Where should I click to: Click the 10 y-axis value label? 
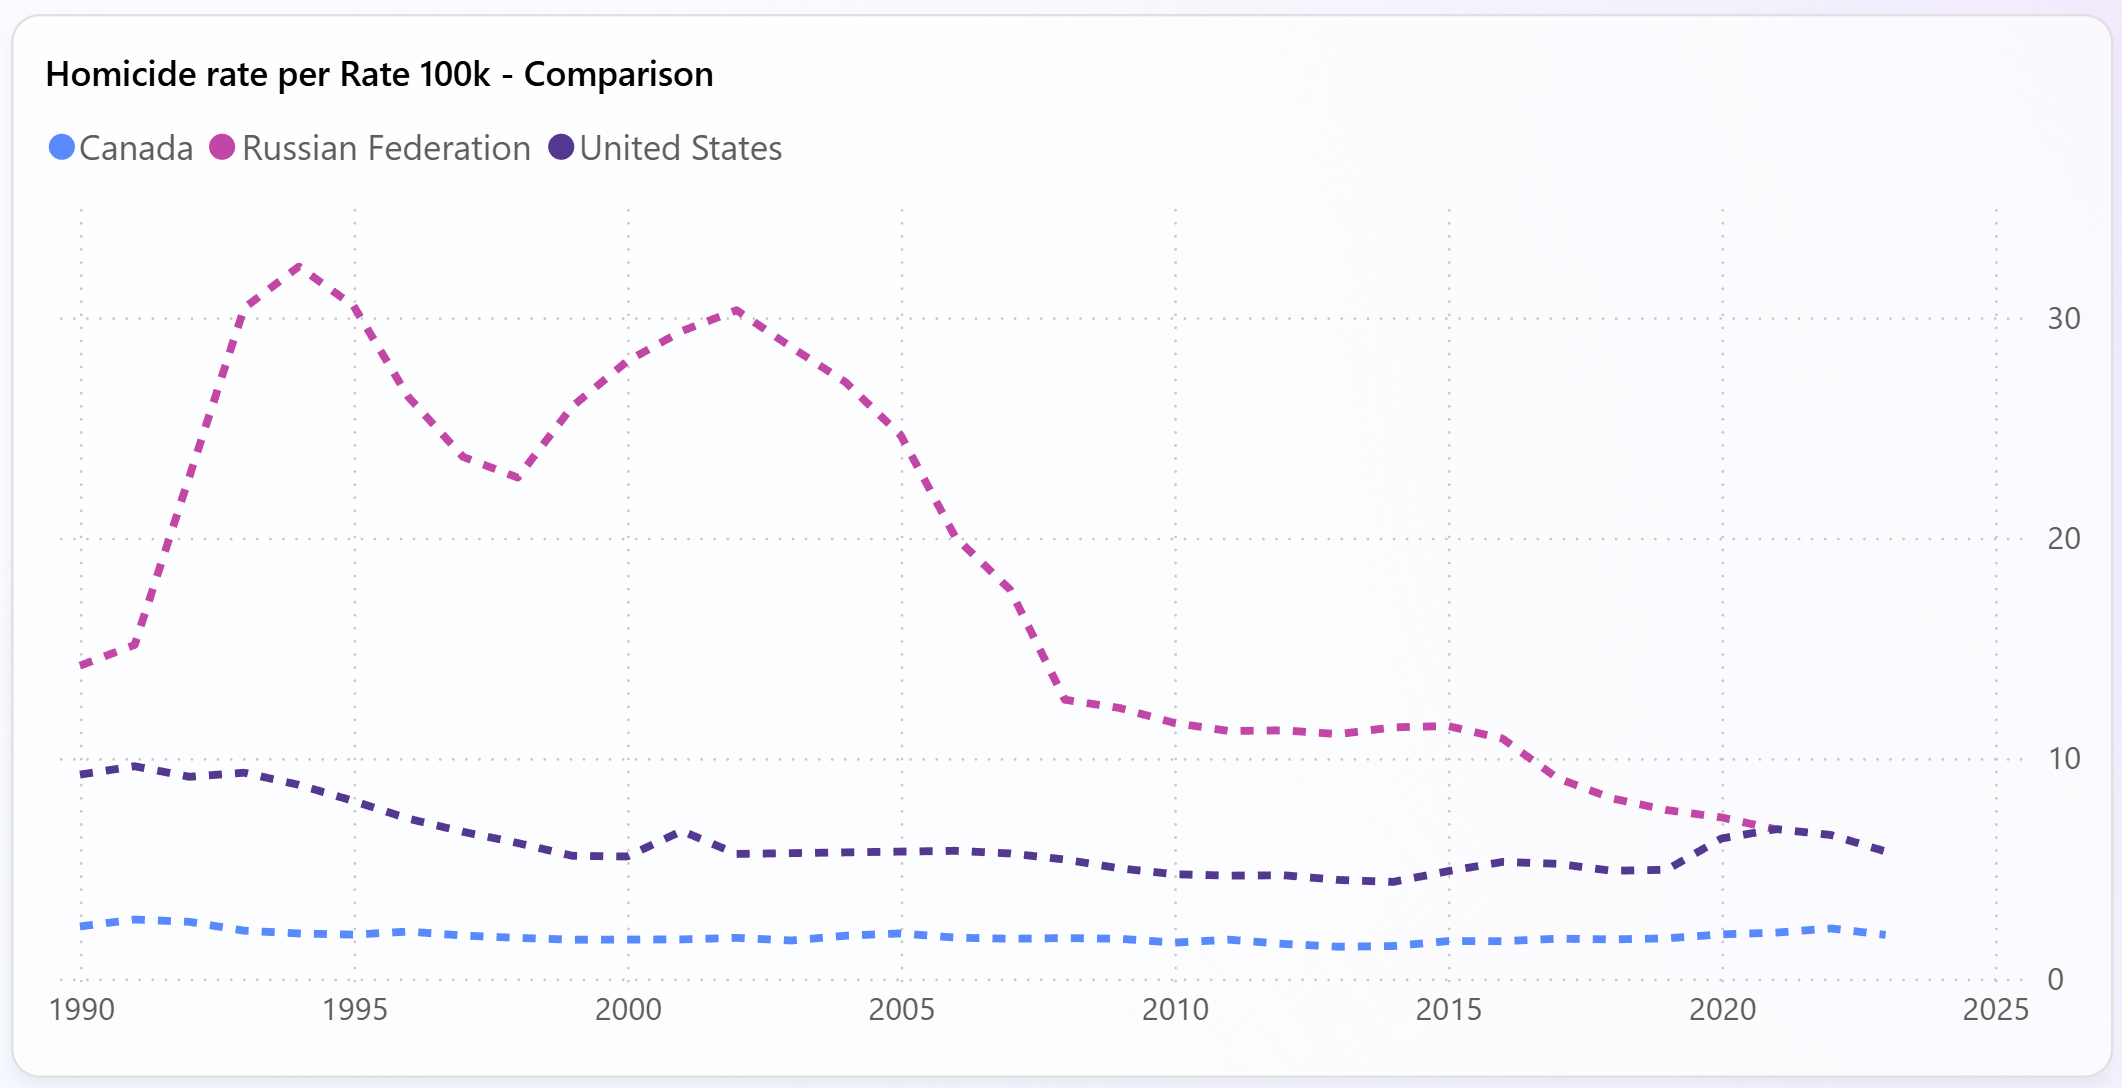coord(2064,759)
